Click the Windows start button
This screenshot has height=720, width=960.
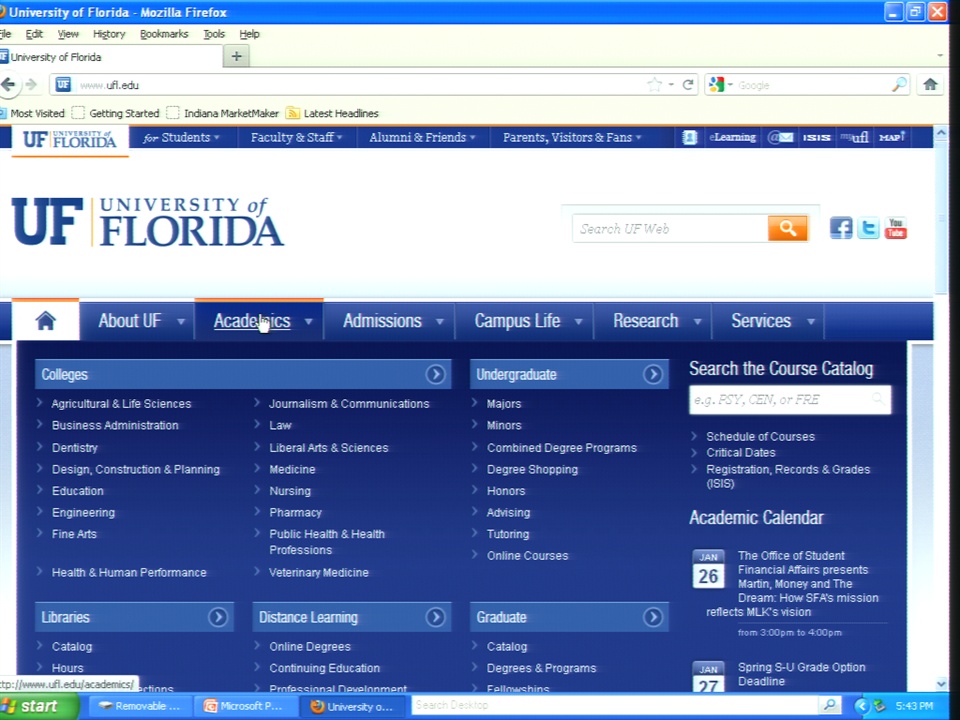tap(38, 706)
